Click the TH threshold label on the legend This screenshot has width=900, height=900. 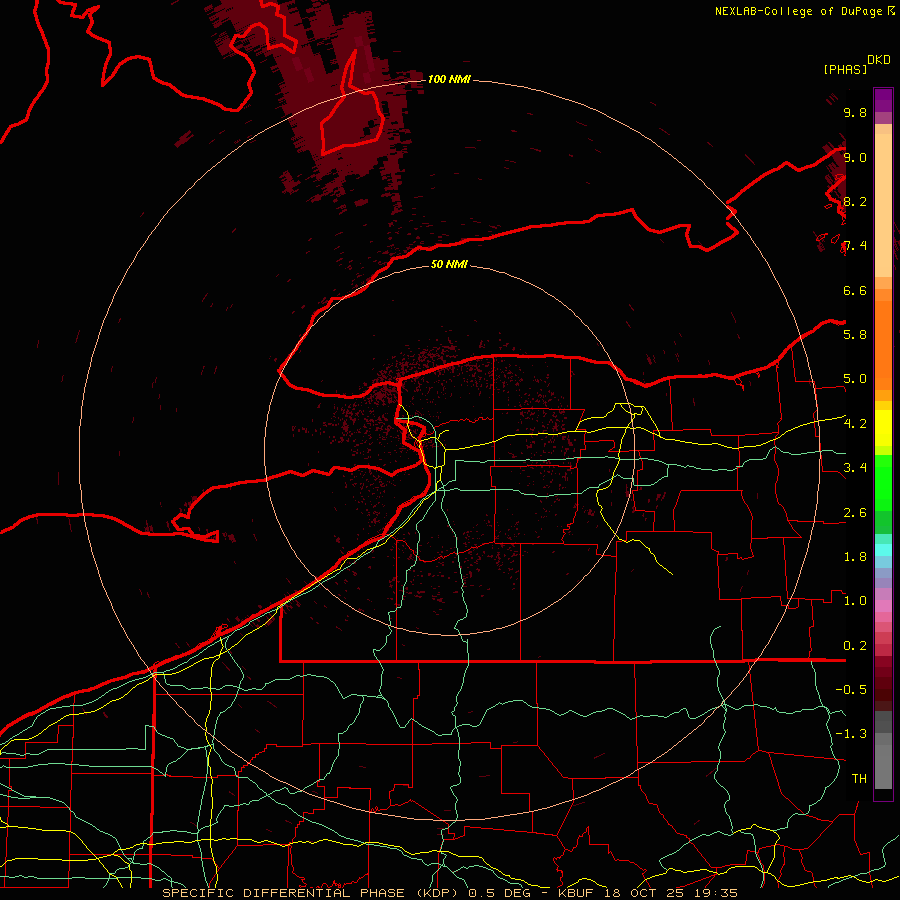[858, 778]
